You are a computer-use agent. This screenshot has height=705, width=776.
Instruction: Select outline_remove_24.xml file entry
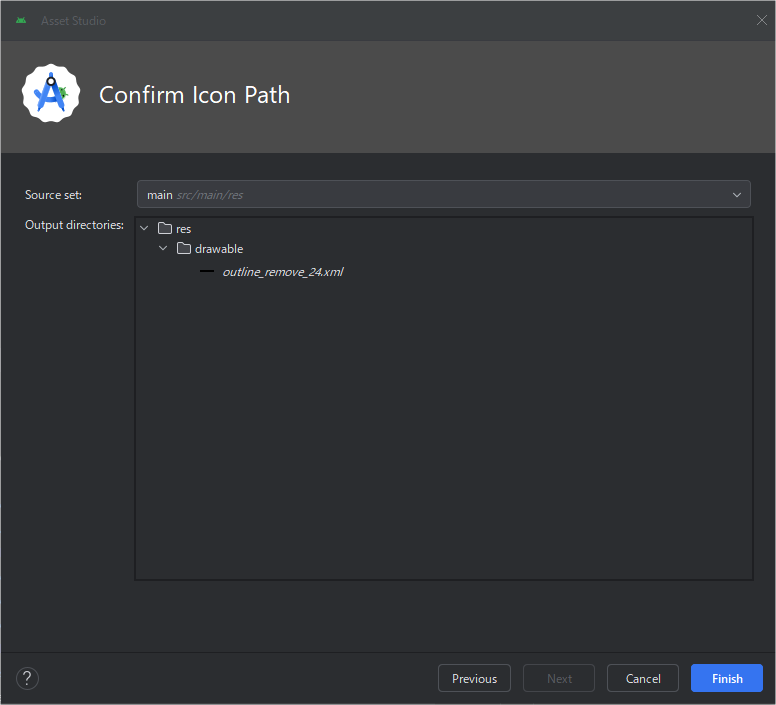[283, 272]
